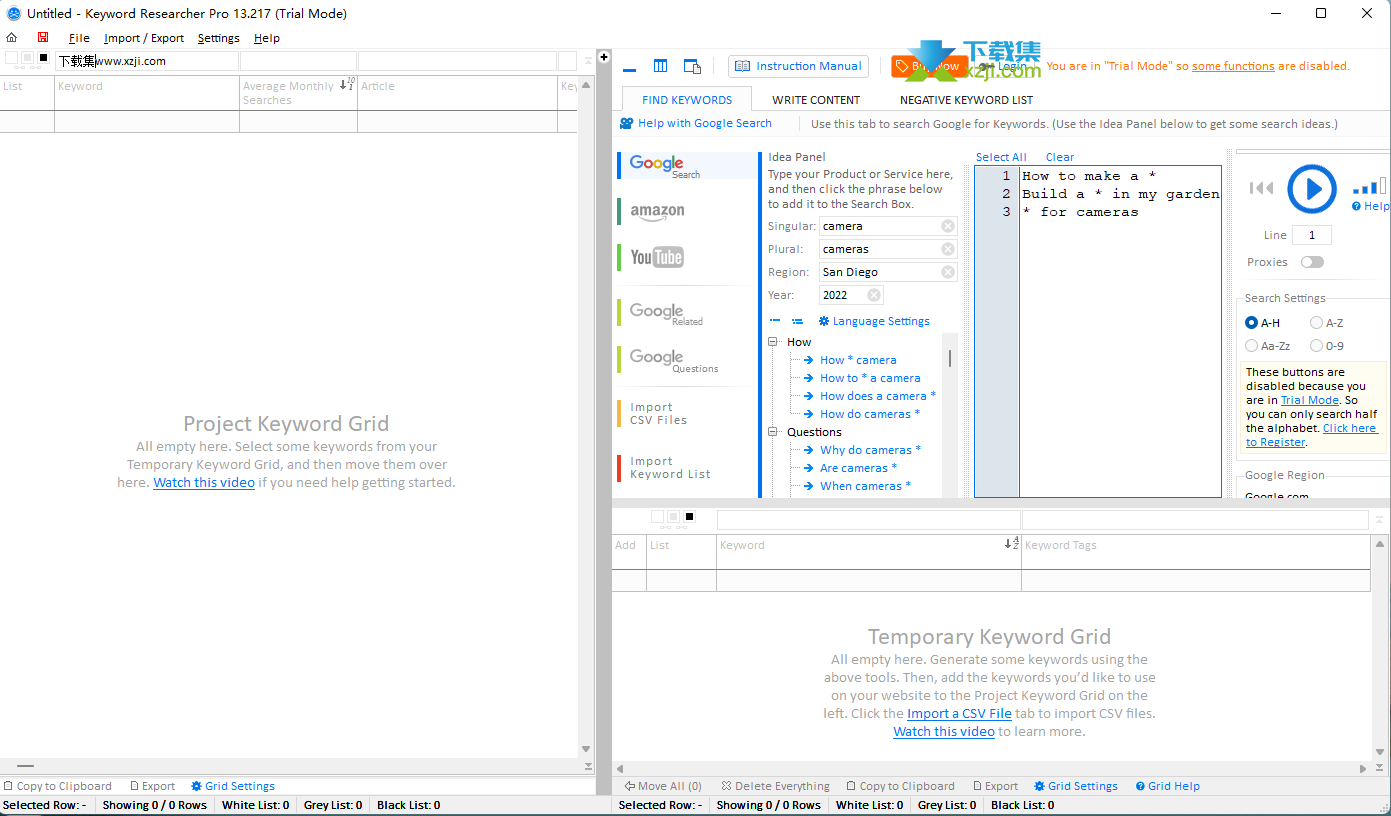Click the Idea Panel tree scrollbar
This screenshot has width=1391, height=816.
(x=949, y=358)
